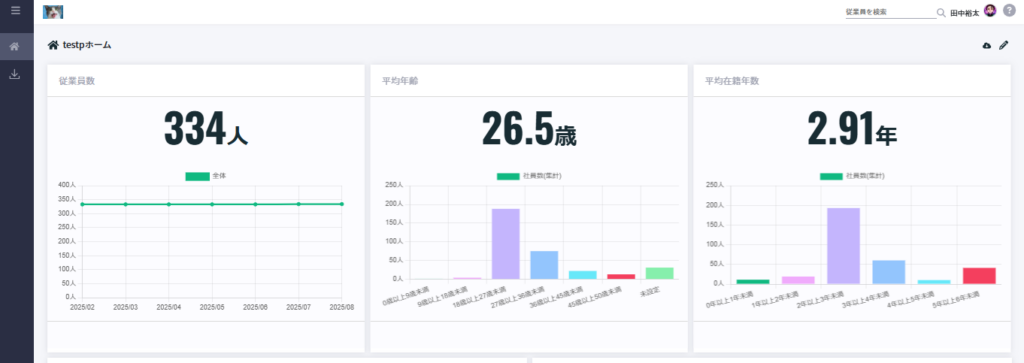Click the cloud download icon

click(987, 45)
